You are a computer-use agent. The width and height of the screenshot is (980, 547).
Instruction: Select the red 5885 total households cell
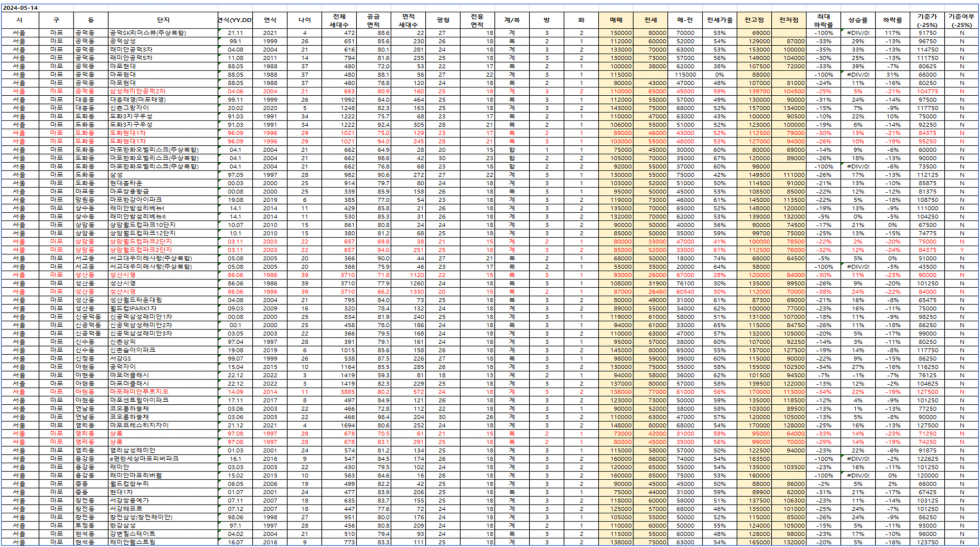pos(339,391)
